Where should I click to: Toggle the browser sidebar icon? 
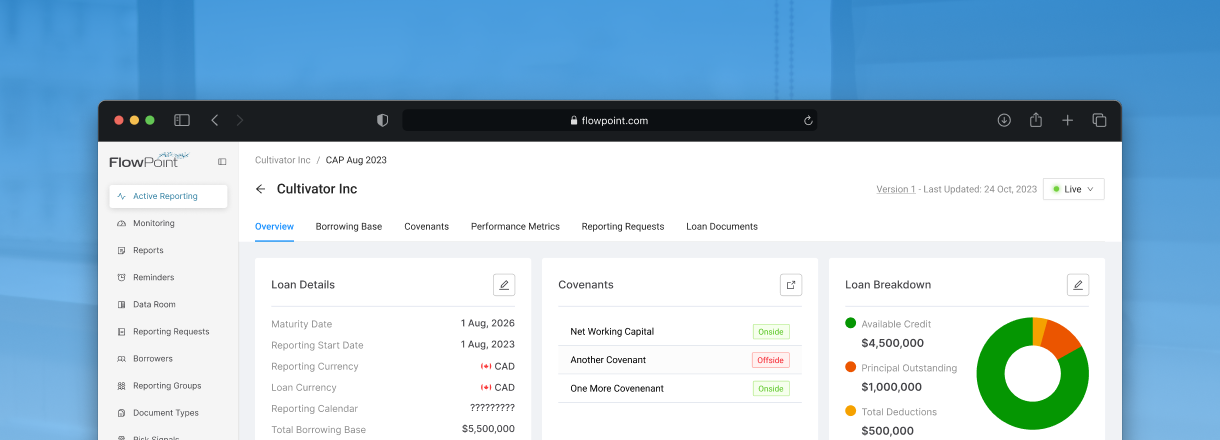pos(182,120)
